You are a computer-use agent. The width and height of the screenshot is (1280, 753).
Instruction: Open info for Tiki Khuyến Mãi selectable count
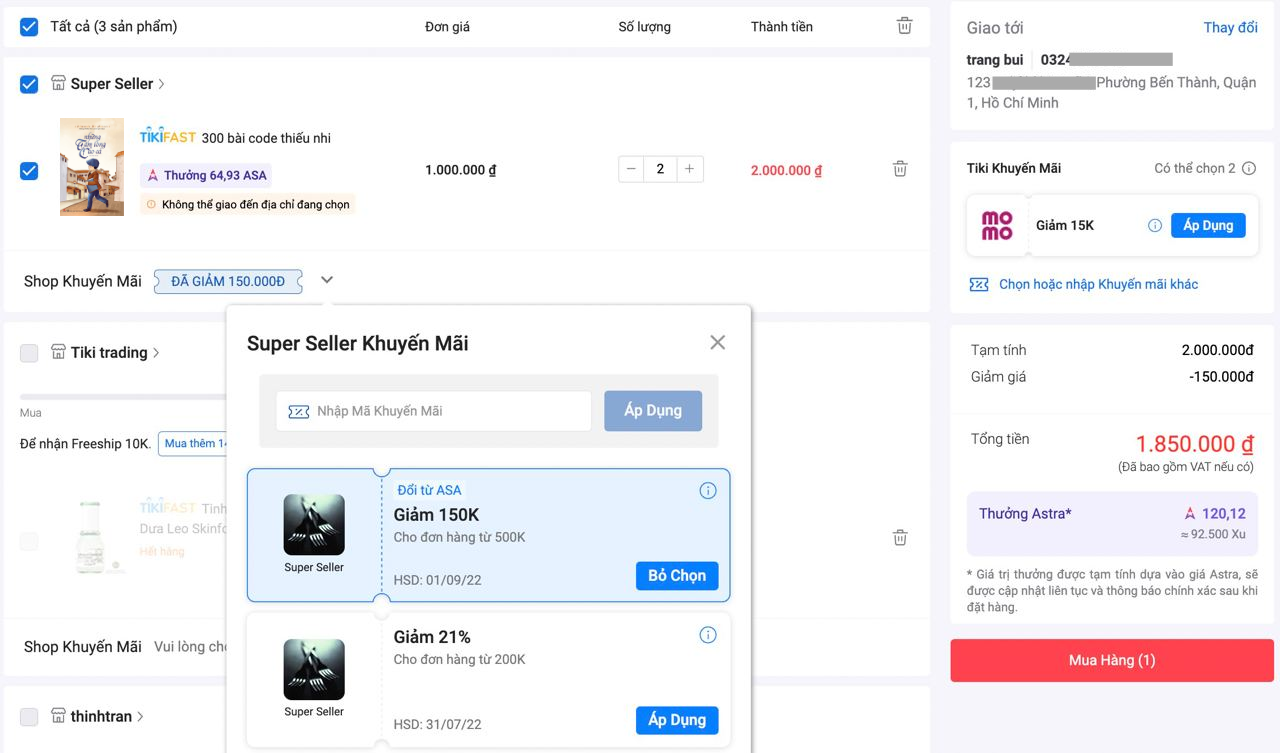[x=1249, y=169]
